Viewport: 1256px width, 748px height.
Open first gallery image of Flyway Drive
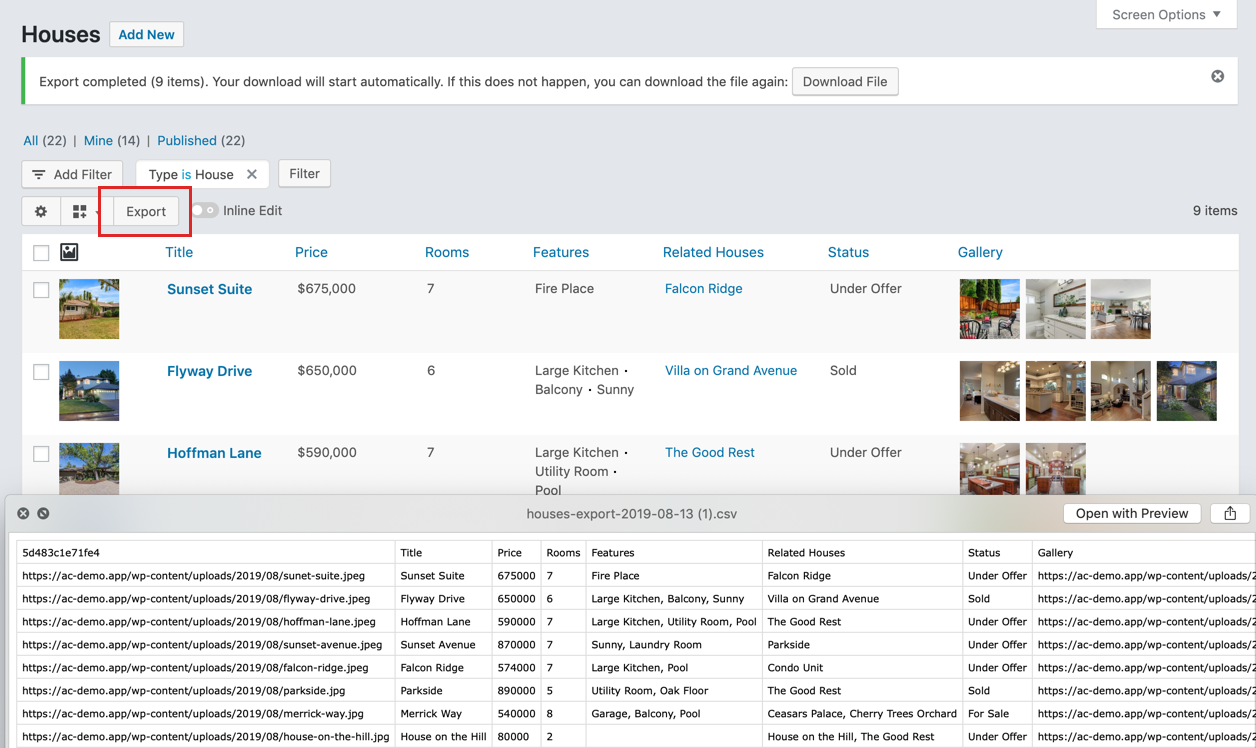pos(990,391)
